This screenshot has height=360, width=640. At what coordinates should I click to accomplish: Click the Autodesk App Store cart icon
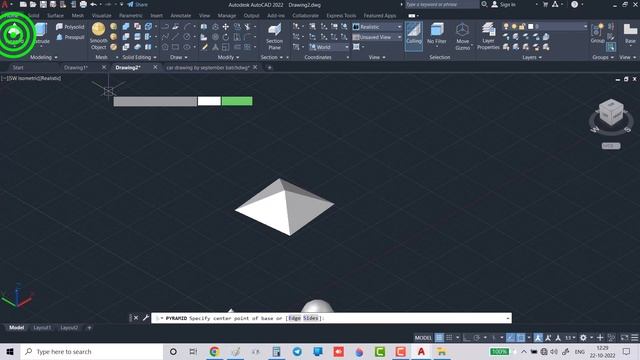[x=545, y=4]
